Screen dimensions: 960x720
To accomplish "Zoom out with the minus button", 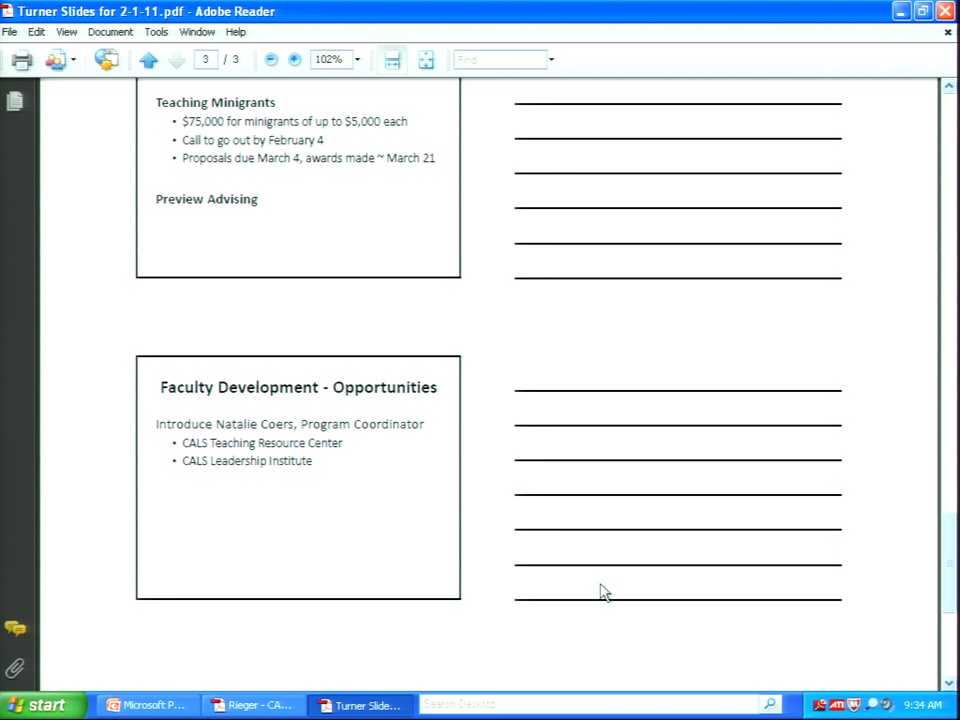I will coord(271,59).
